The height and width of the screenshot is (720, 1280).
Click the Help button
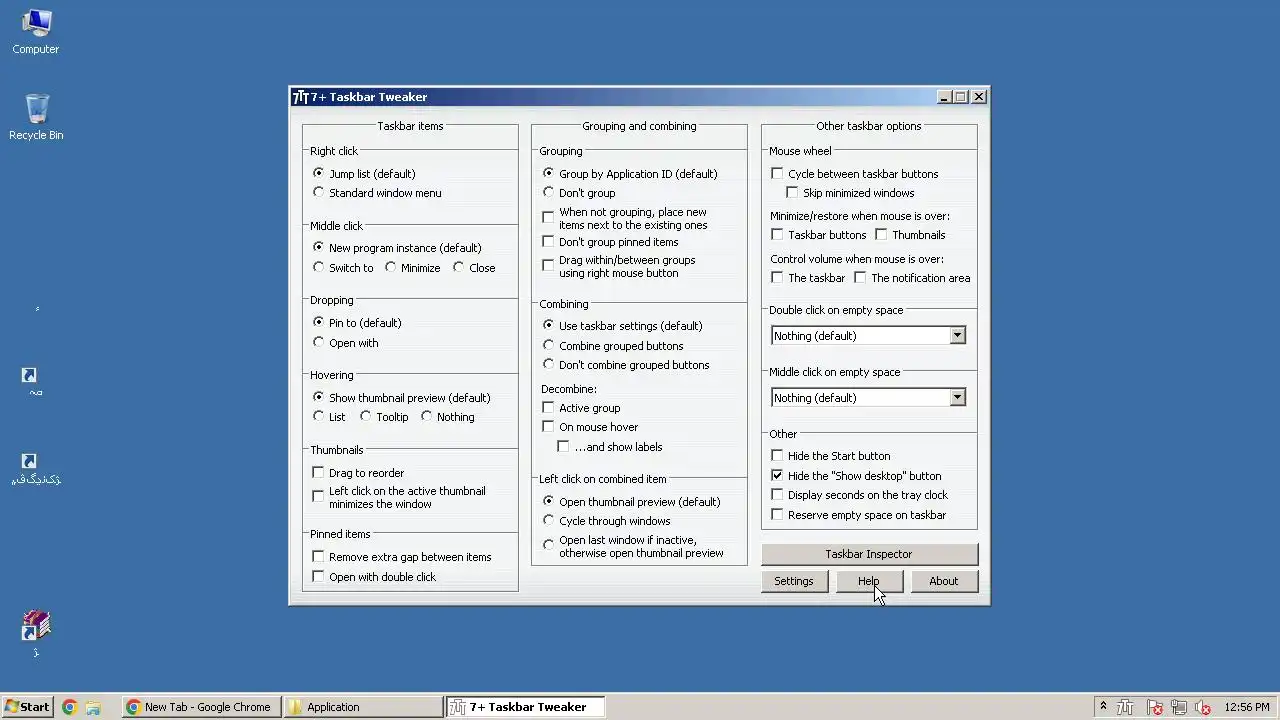[x=869, y=581]
